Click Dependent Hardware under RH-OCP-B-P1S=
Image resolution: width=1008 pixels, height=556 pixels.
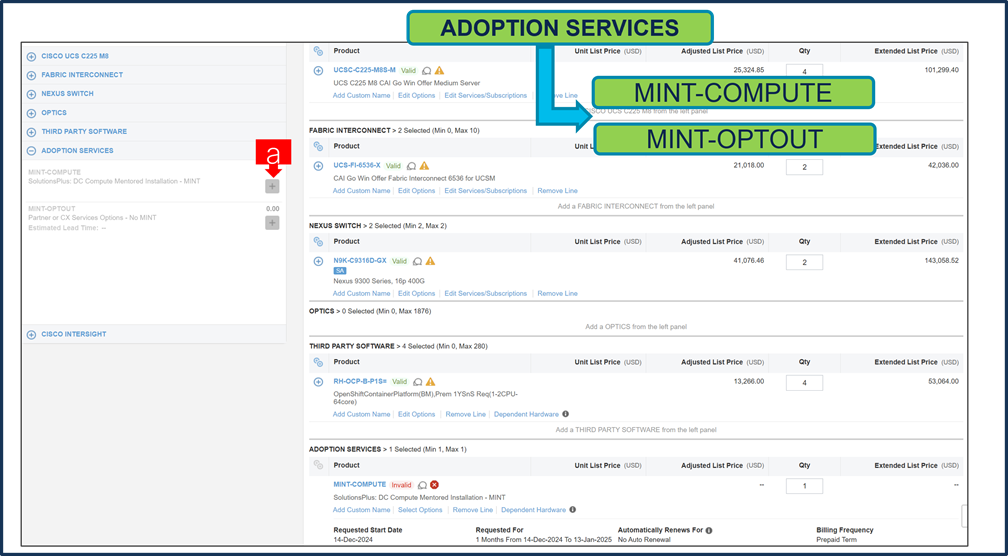pos(526,414)
